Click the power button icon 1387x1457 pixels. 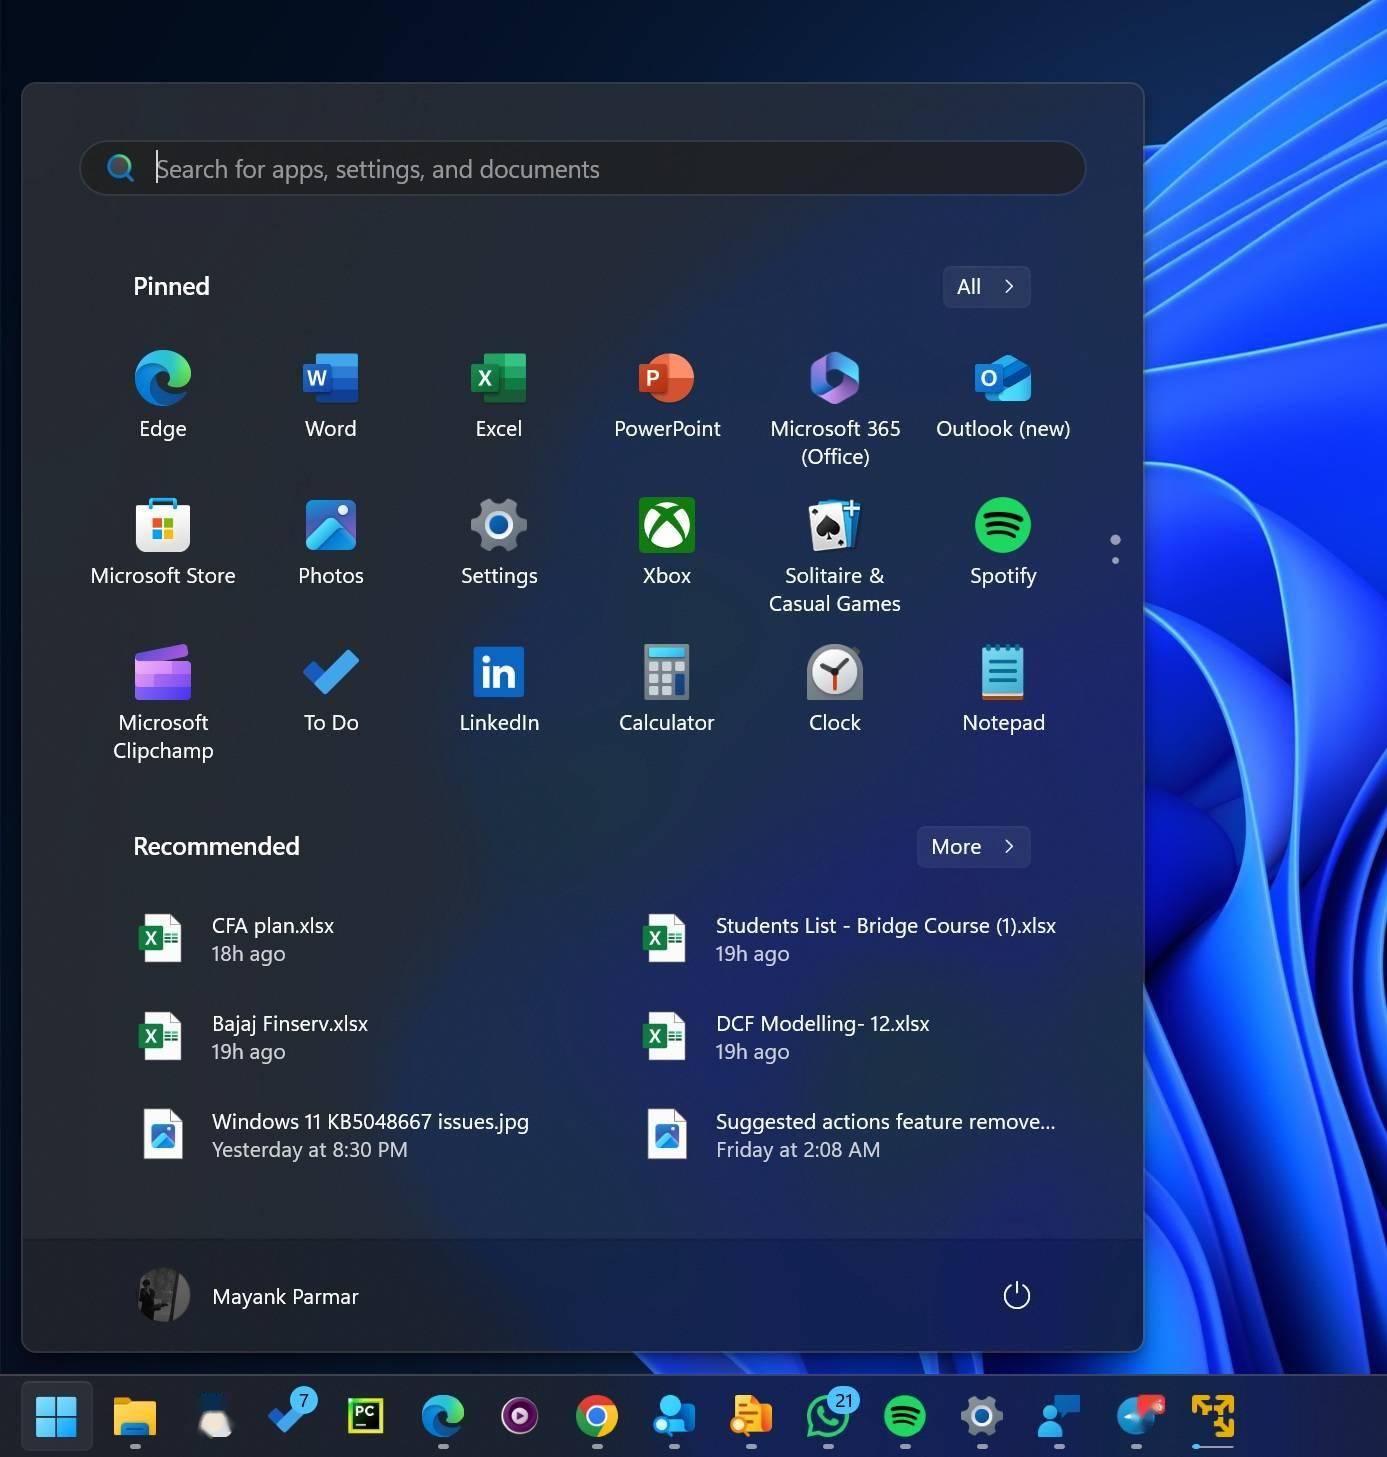1016,1296
